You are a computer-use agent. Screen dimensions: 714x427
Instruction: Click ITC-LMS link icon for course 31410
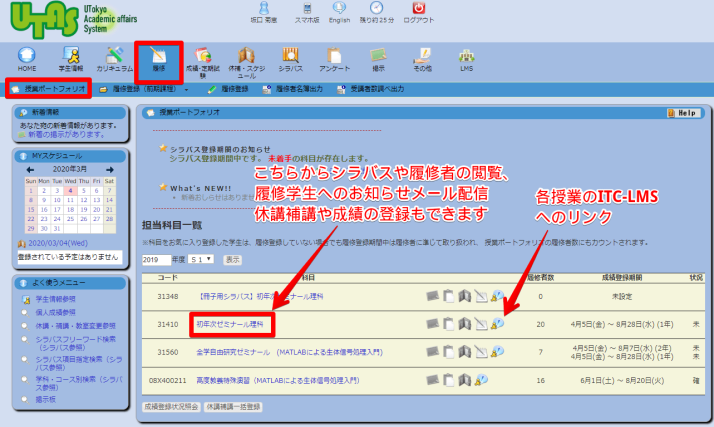pos(497,324)
